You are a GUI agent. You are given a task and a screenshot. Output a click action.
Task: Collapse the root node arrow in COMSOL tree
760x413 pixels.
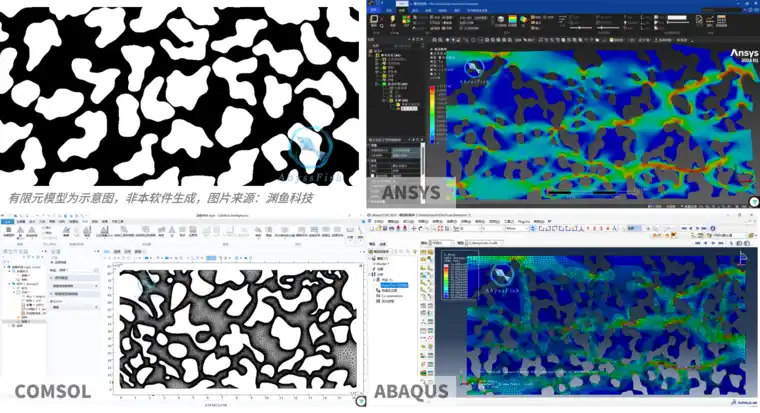click(4, 267)
